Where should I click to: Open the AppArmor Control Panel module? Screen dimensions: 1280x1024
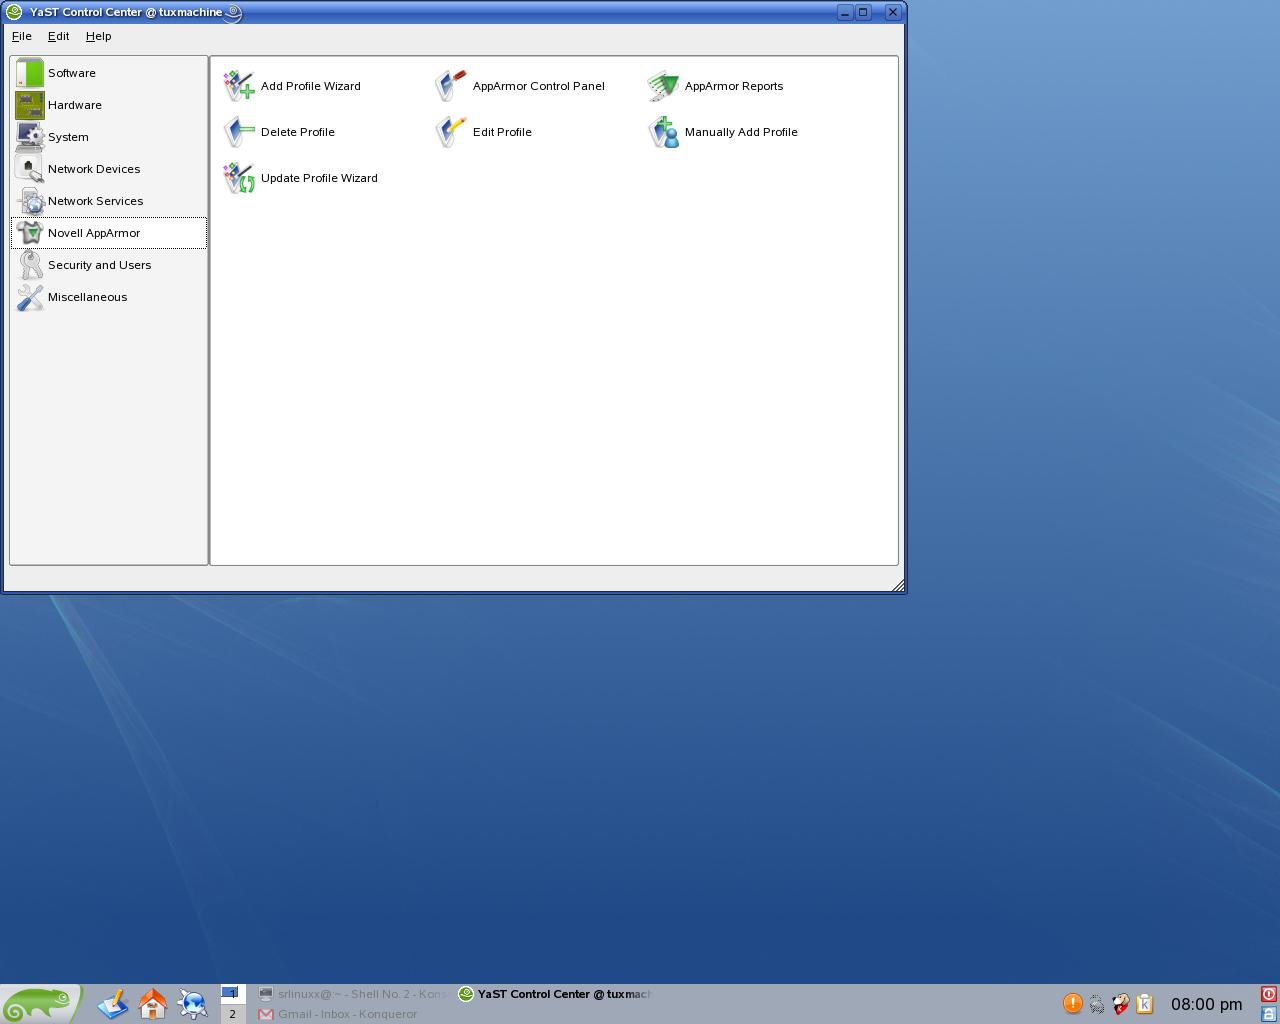click(x=520, y=86)
